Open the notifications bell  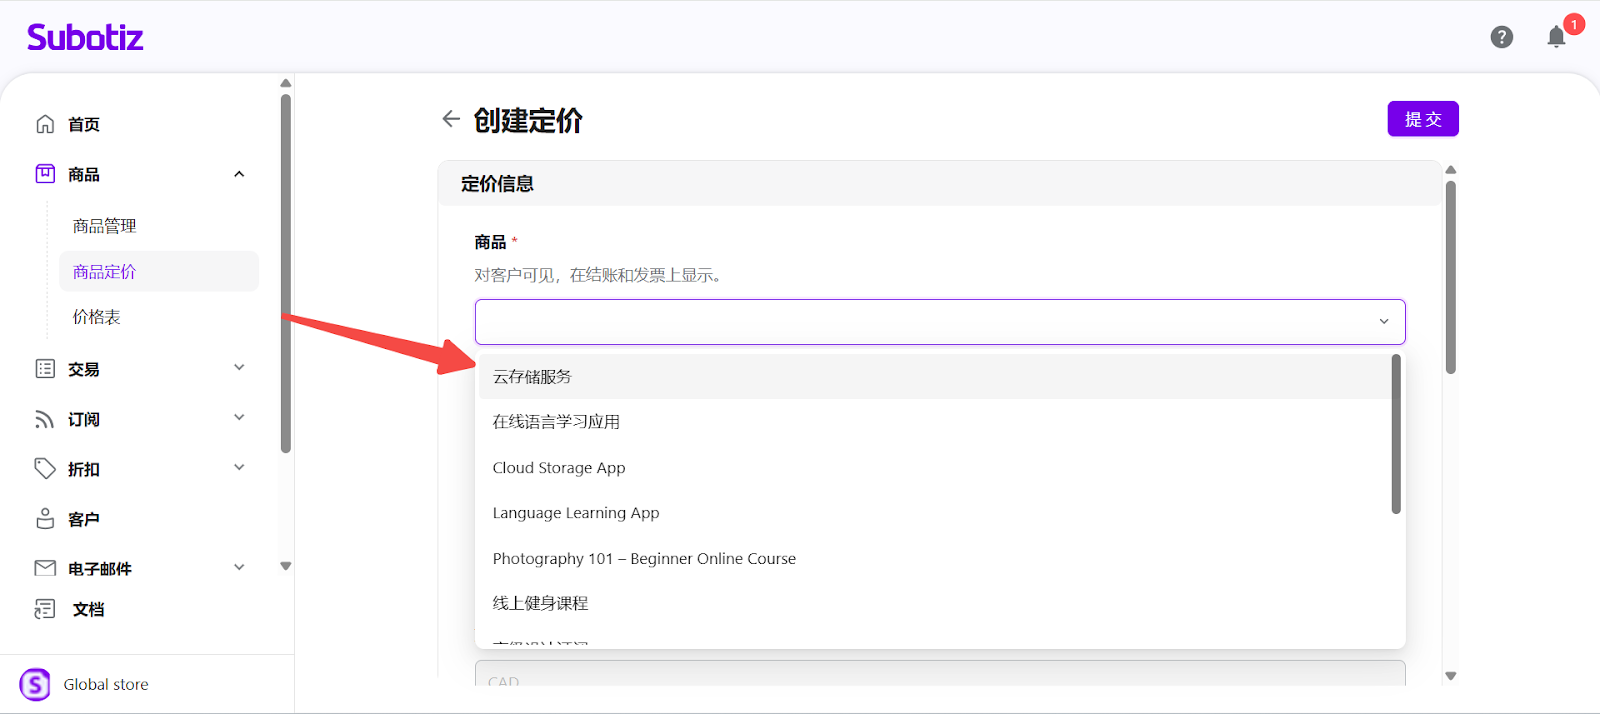(1556, 37)
